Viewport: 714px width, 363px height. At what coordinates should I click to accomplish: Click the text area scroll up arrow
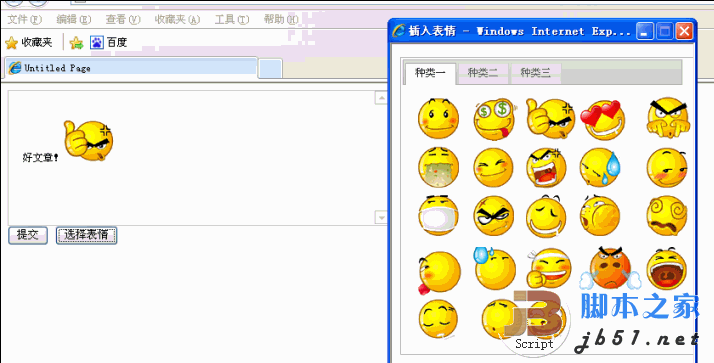pos(381,98)
